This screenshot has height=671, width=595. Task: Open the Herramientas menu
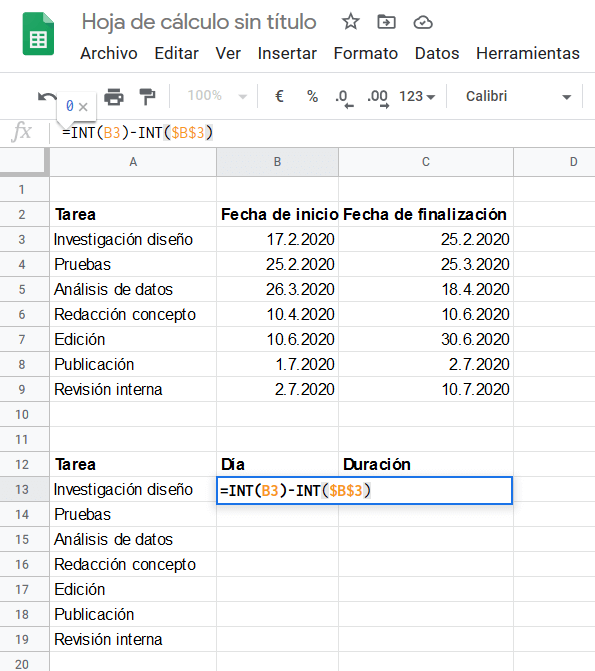click(528, 53)
